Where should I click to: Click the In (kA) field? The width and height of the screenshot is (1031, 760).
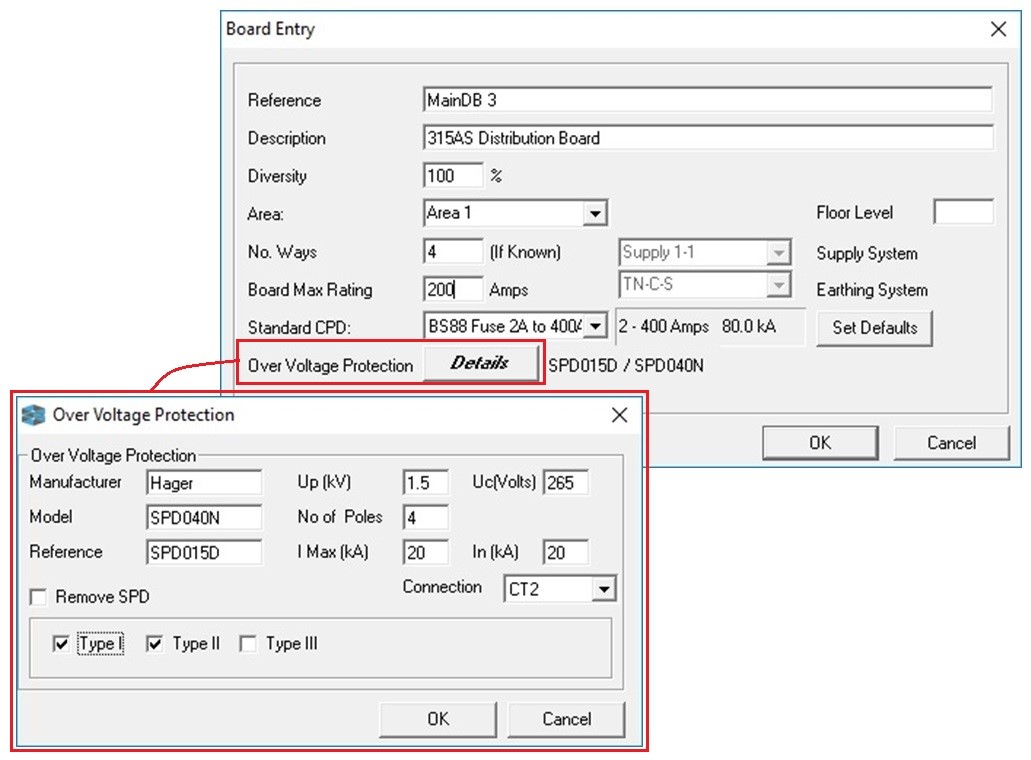566,553
